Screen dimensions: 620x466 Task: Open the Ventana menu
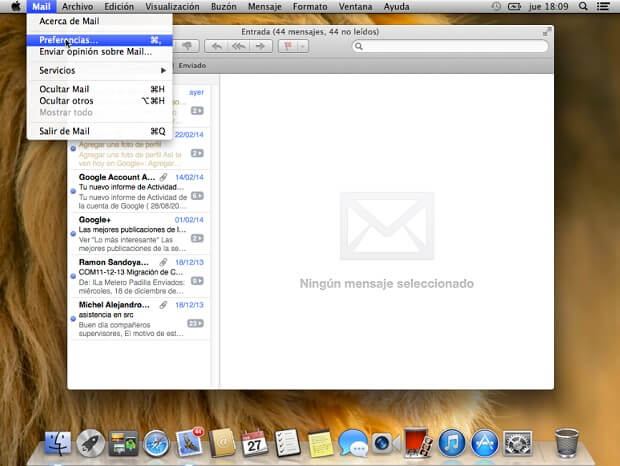[355, 7]
